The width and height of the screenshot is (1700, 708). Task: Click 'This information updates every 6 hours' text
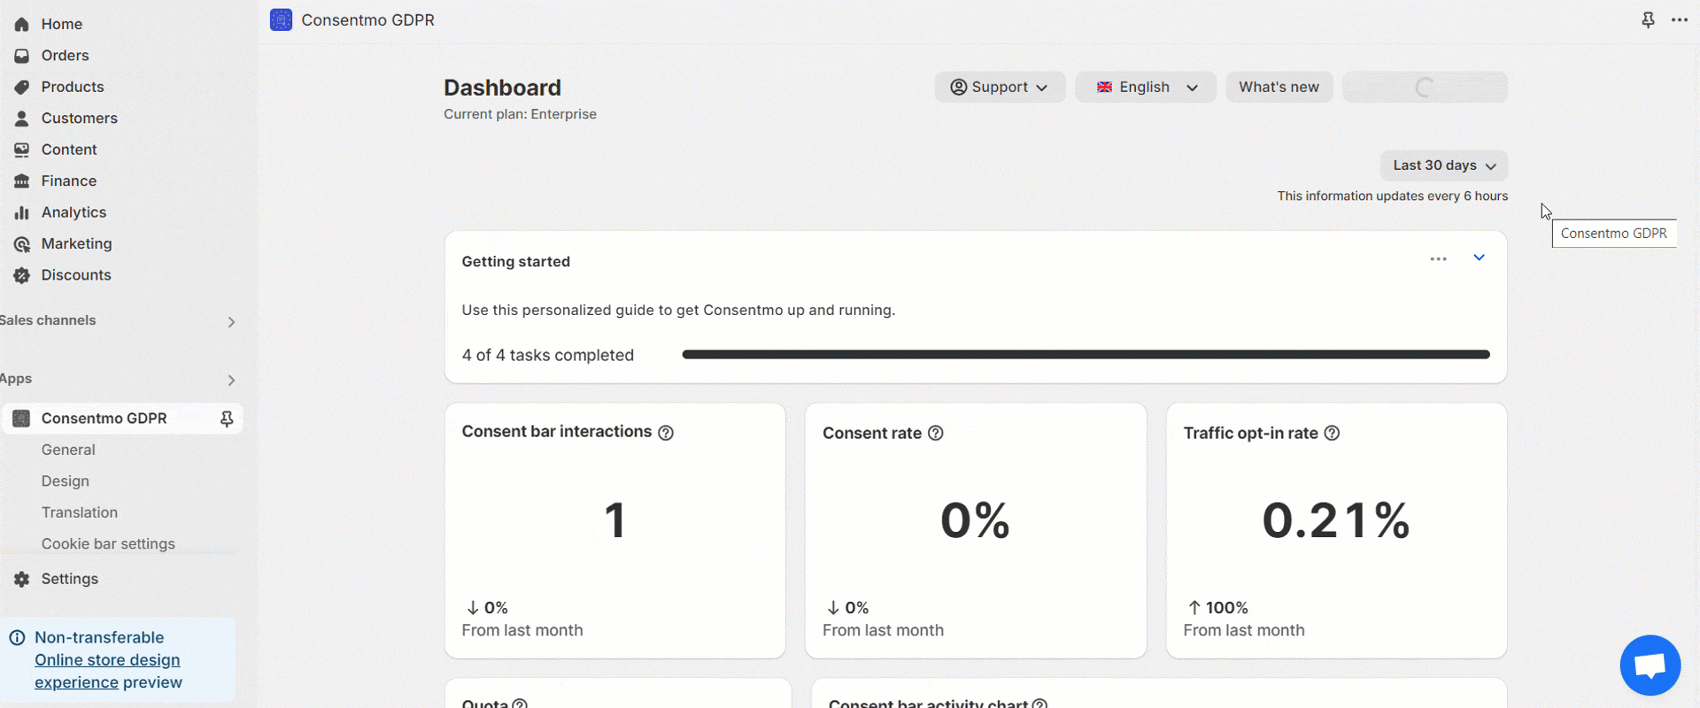[1392, 196]
